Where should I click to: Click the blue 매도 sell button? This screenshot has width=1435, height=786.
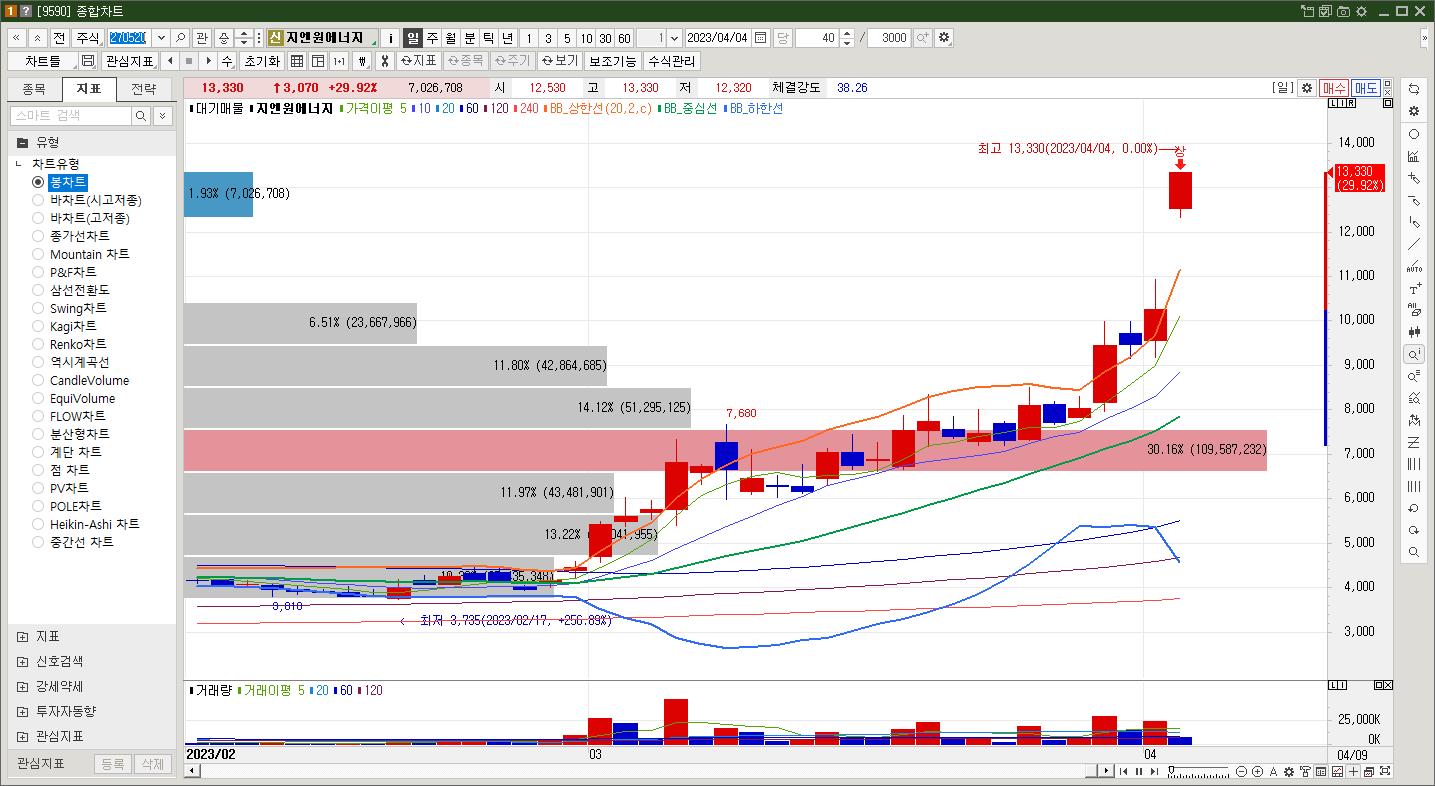(x=1366, y=88)
